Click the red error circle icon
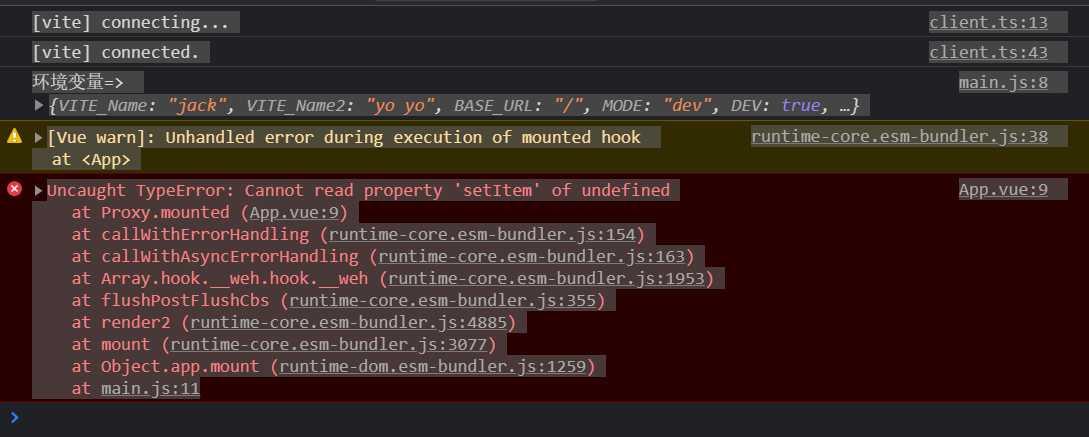 14,189
